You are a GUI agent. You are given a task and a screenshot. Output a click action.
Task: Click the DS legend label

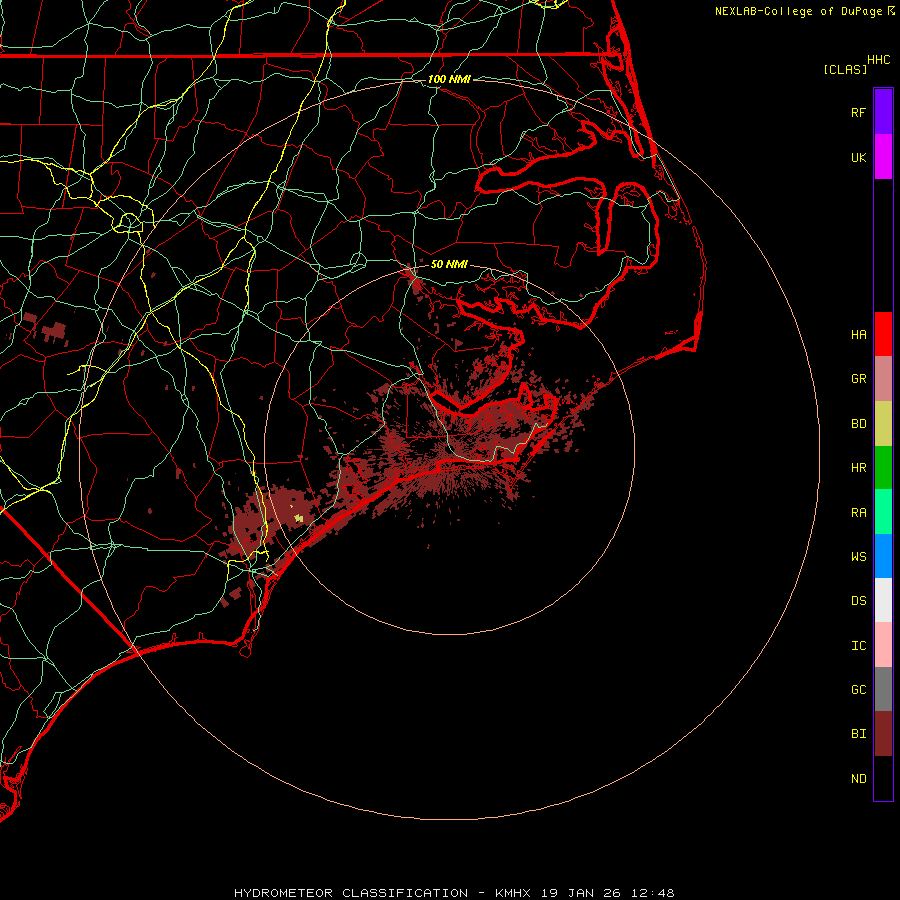(x=858, y=601)
